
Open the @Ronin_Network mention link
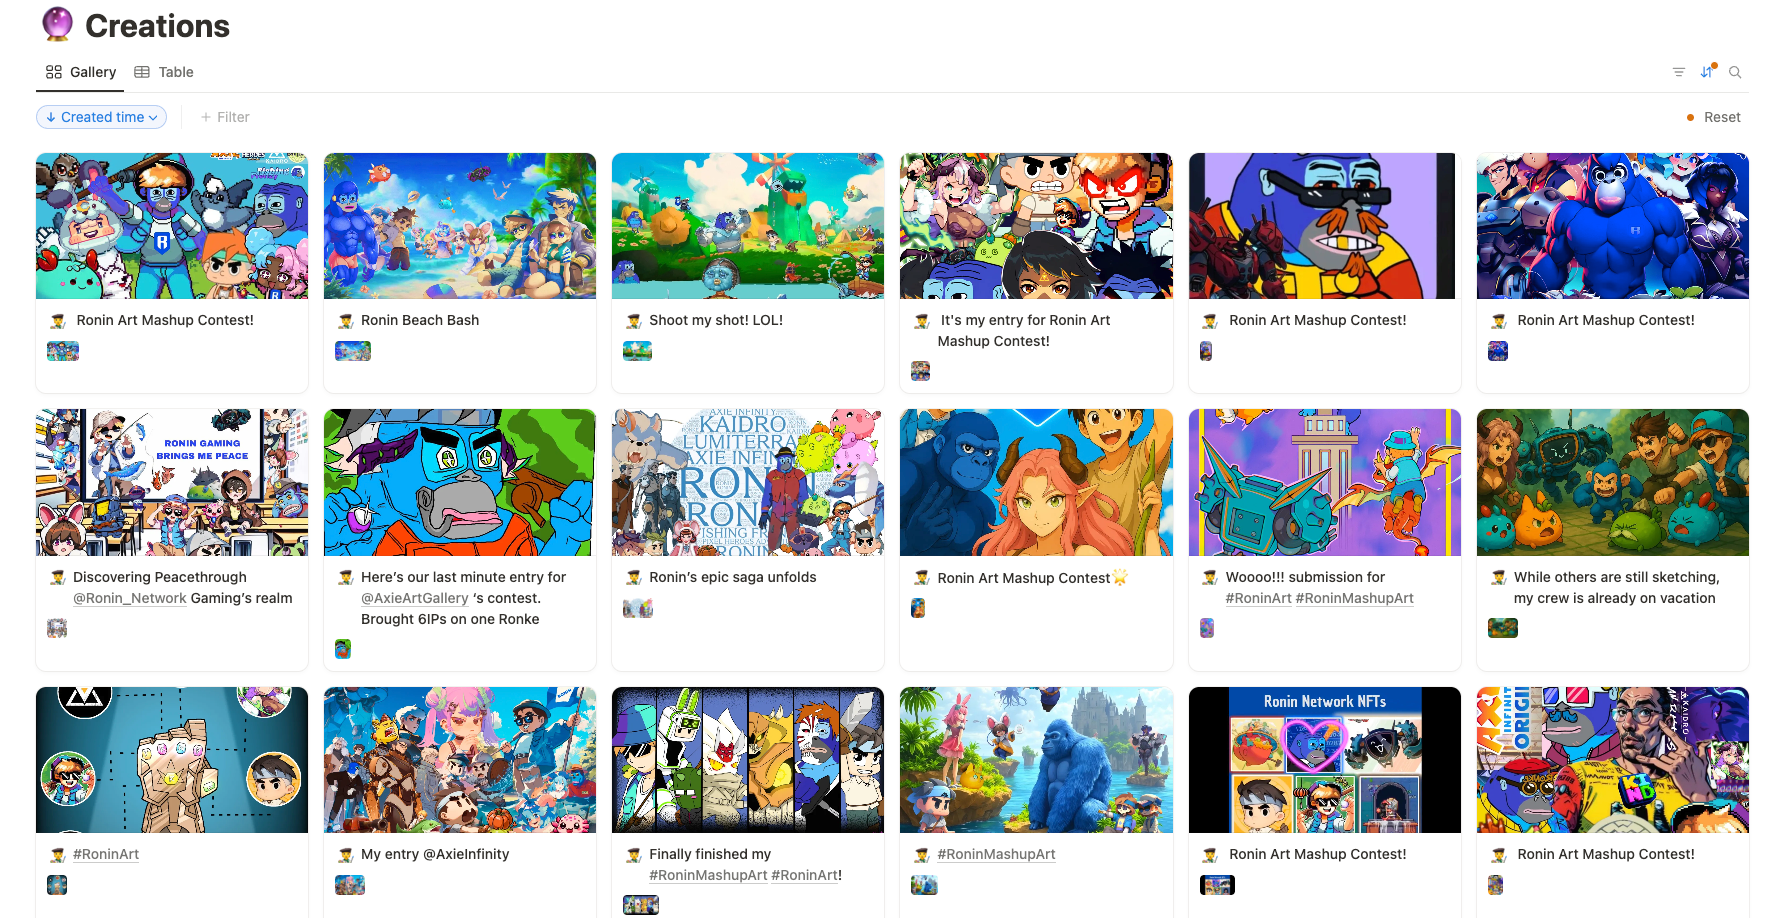[x=130, y=598]
